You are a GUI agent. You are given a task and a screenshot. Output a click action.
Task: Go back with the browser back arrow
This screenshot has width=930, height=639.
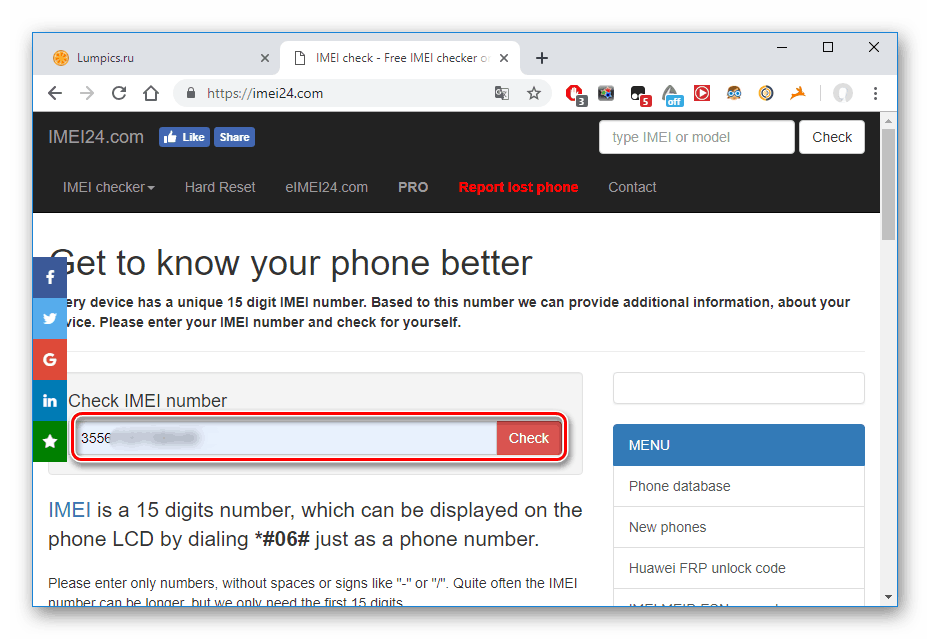click(x=55, y=93)
